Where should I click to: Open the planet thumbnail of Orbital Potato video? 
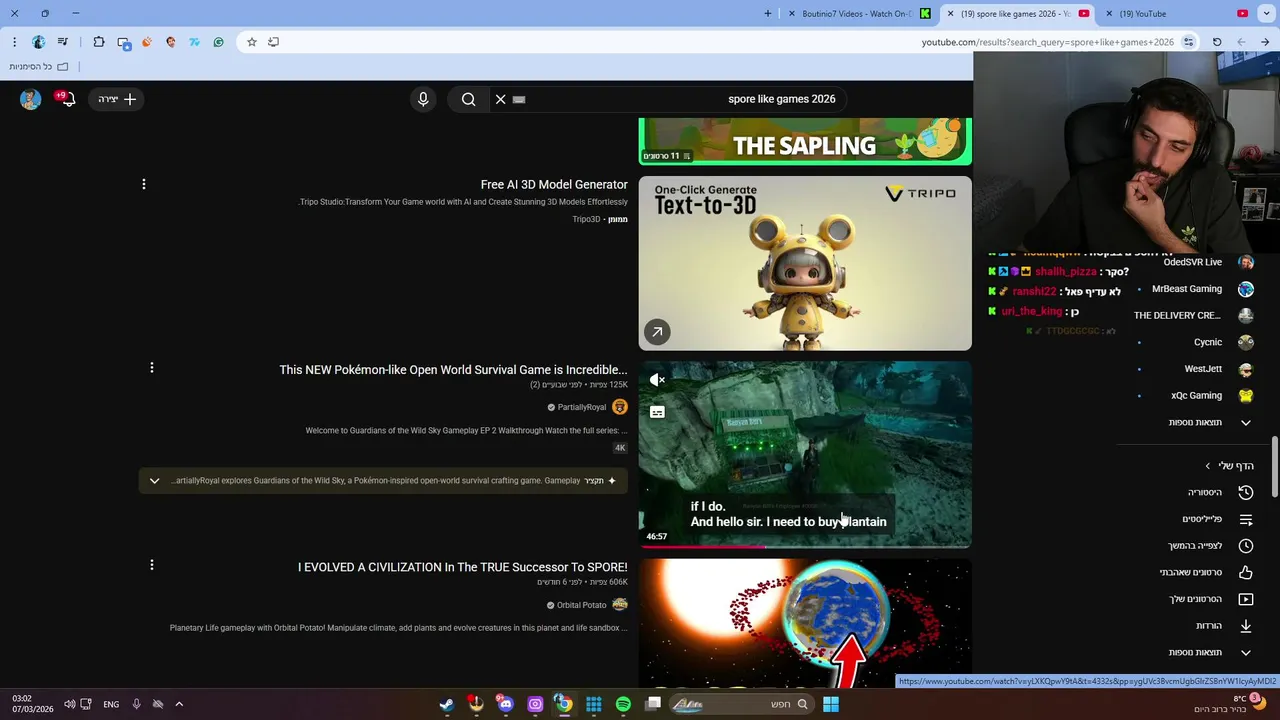pyautogui.click(x=805, y=623)
